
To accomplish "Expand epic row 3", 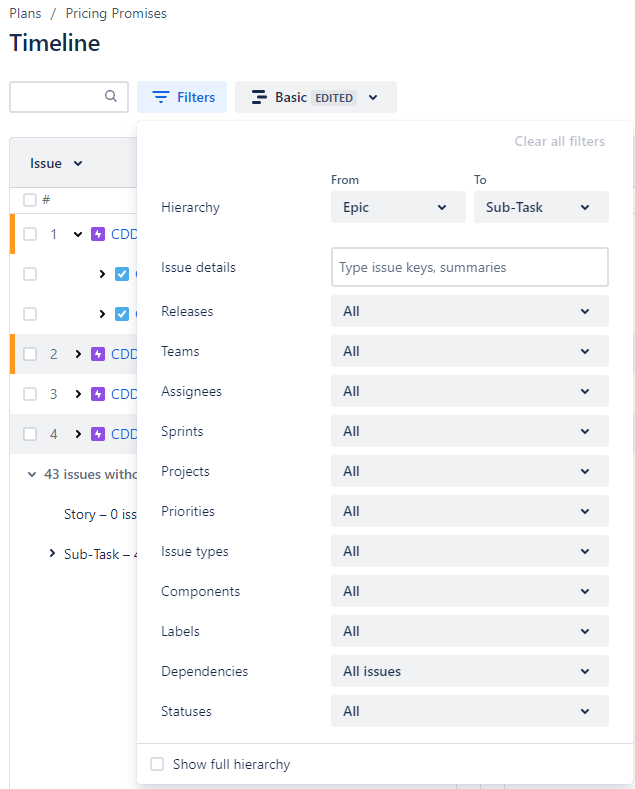I will (x=77, y=393).
